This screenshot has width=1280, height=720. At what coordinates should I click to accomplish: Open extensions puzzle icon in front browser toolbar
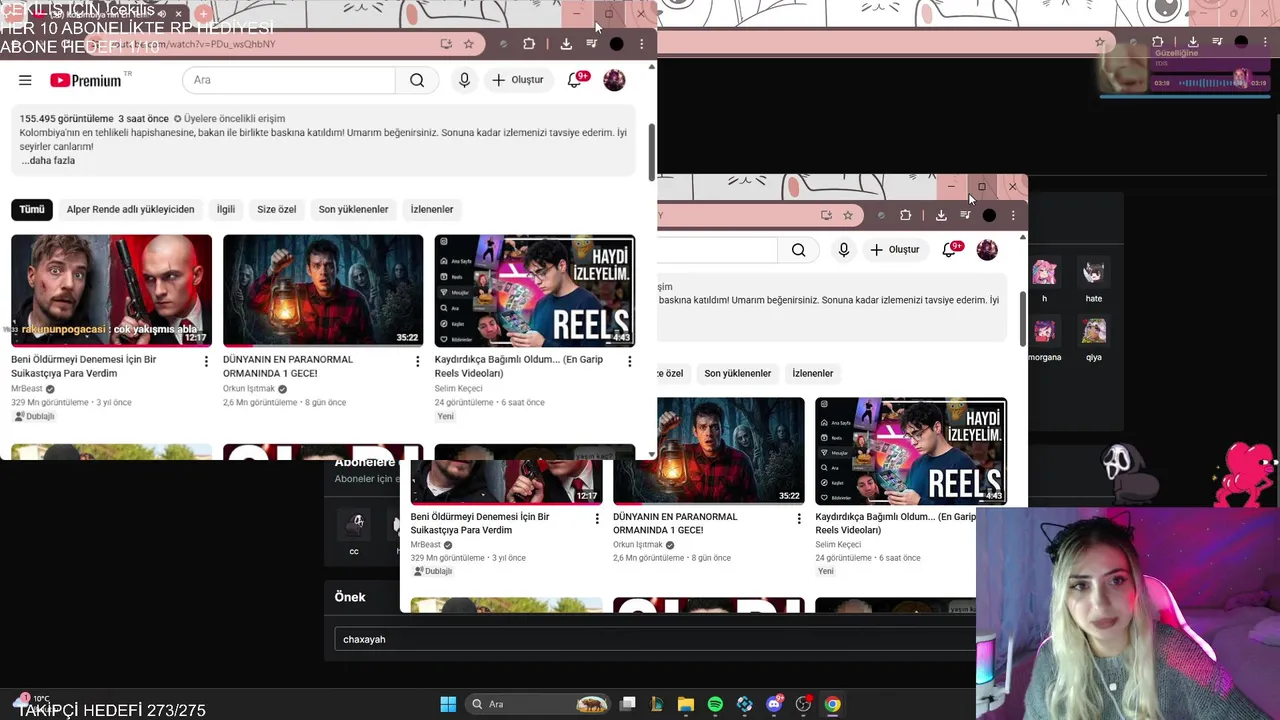(529, 44)
